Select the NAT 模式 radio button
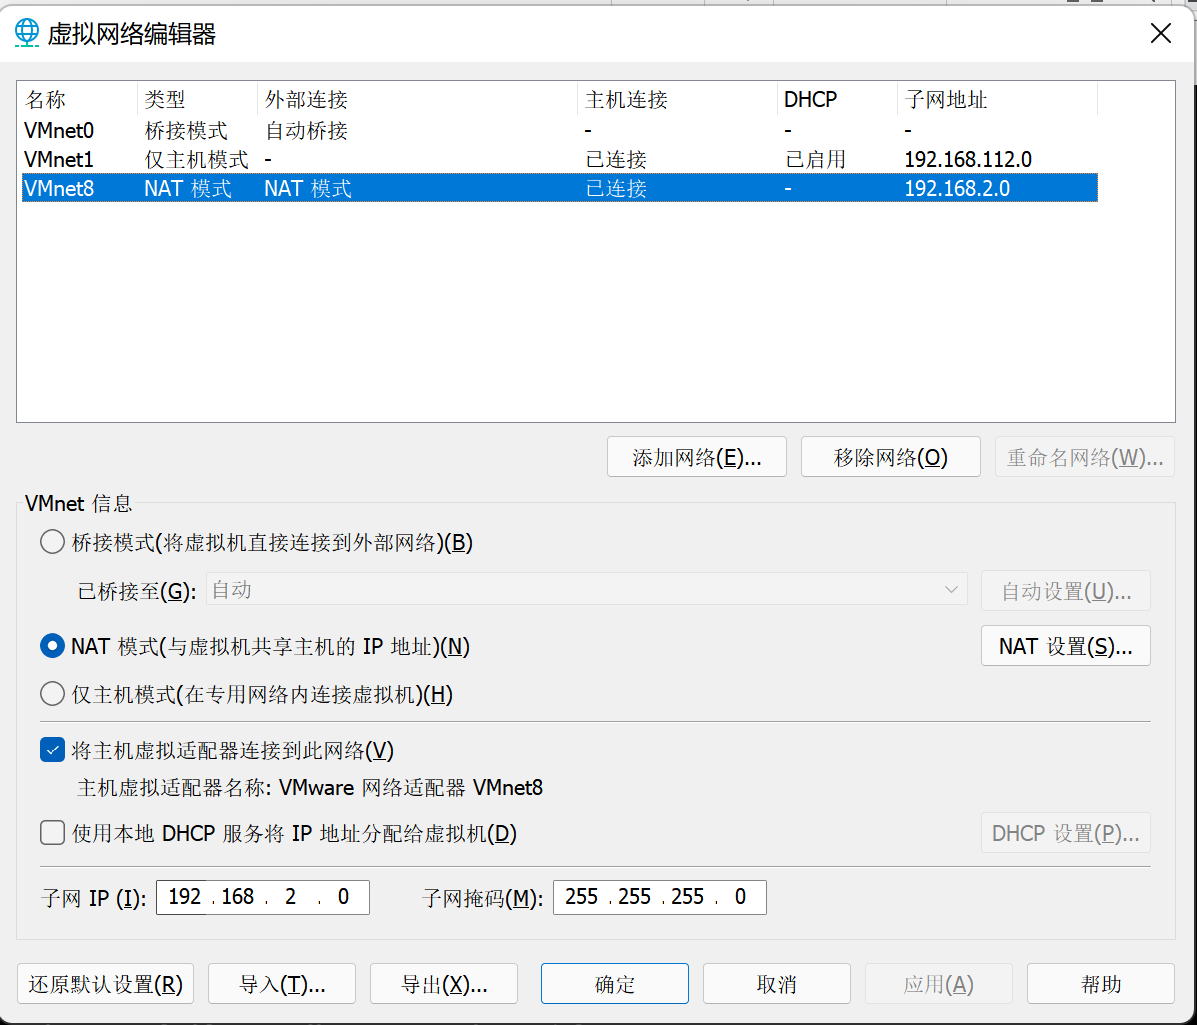The height and width of the screenshot is (1025, 1197). [52, 646]
